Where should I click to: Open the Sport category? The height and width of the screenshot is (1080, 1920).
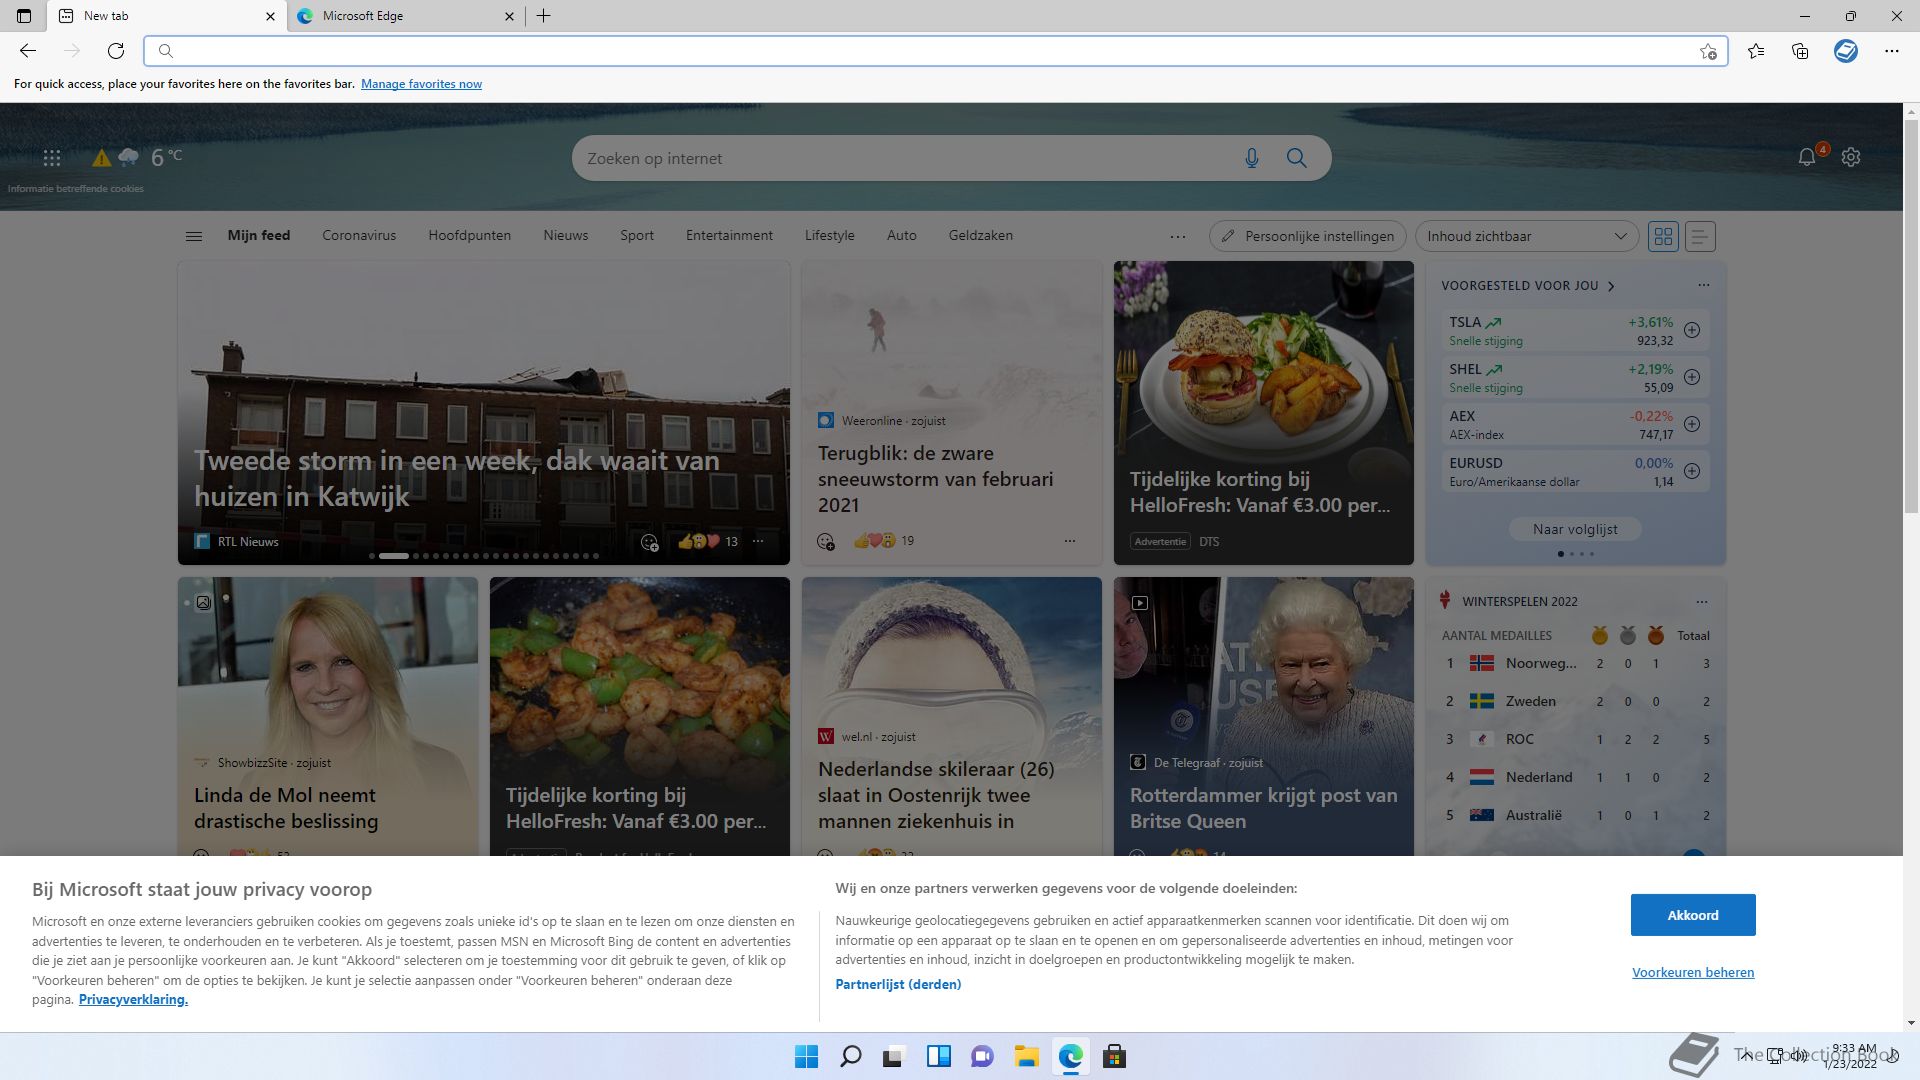click(x=637, y=236)
